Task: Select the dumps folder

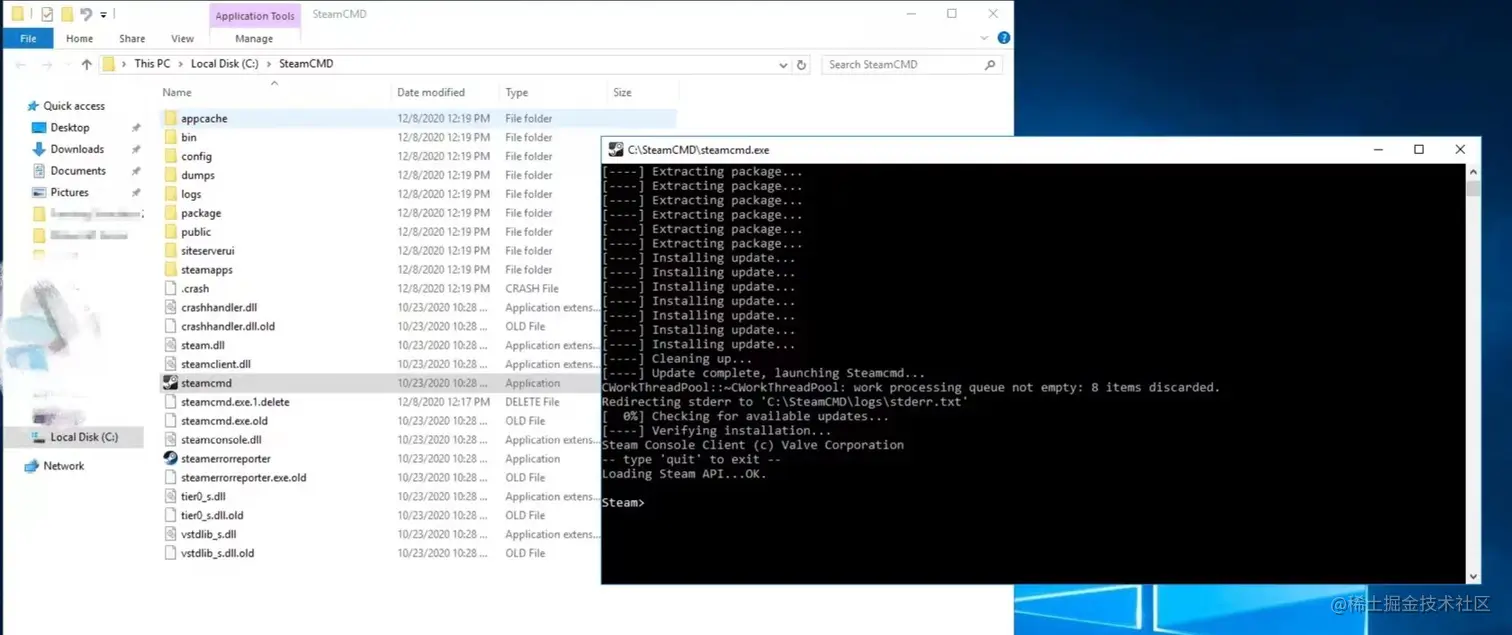Action: [198, 175]
